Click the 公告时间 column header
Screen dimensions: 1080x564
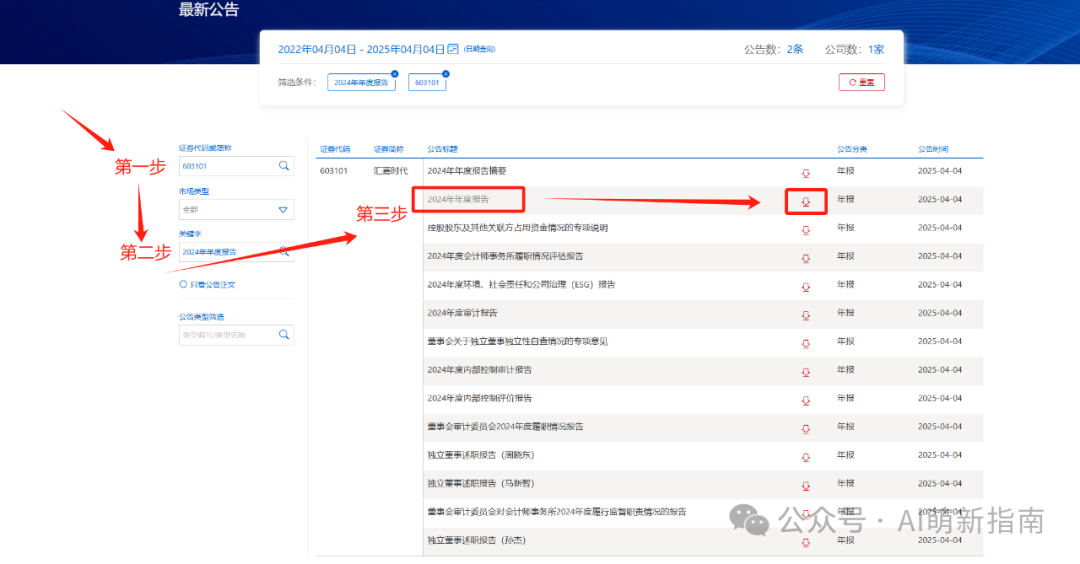pyautogui.click(x=933, y=149)
